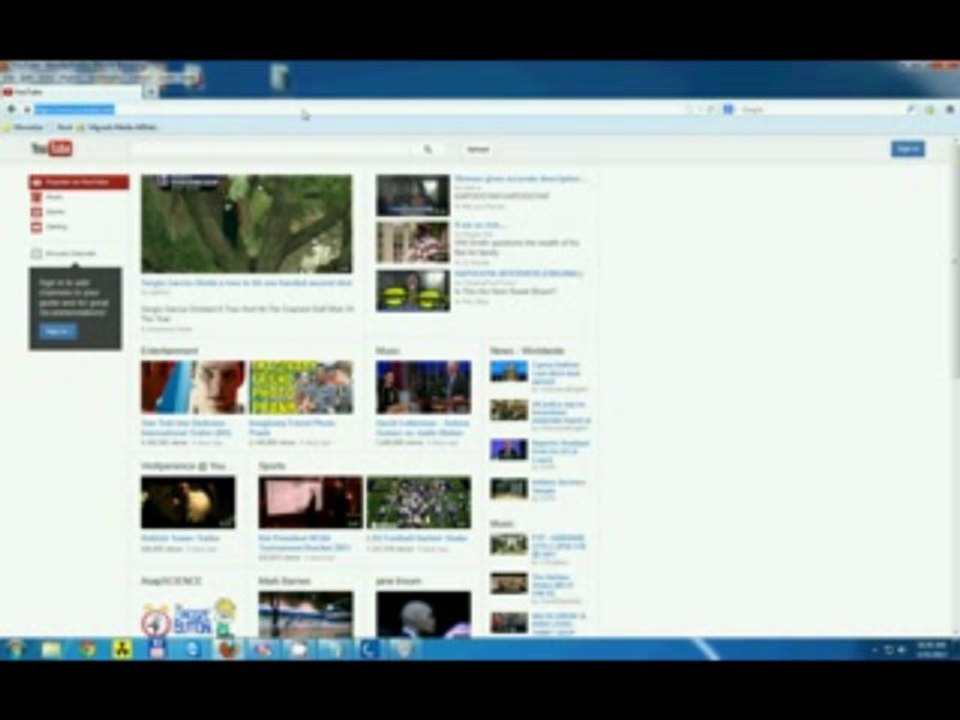Click the Upload button
Image resolution: width=960 pixels, height=720 pixels.
pyautogui.click(x=478, y=149)
